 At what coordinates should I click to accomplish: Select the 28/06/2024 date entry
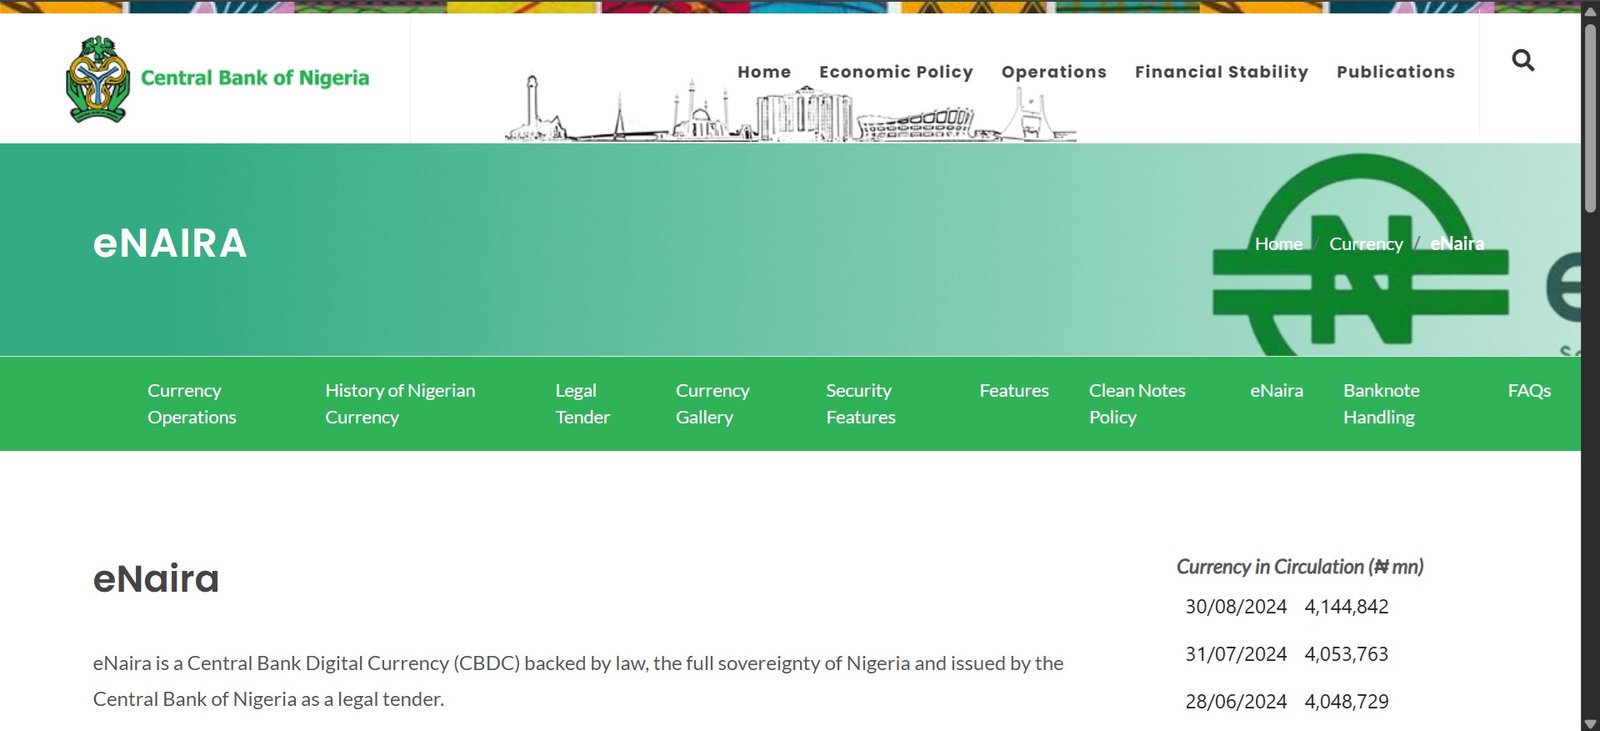pyautogui.click(x=1236, y=702)
